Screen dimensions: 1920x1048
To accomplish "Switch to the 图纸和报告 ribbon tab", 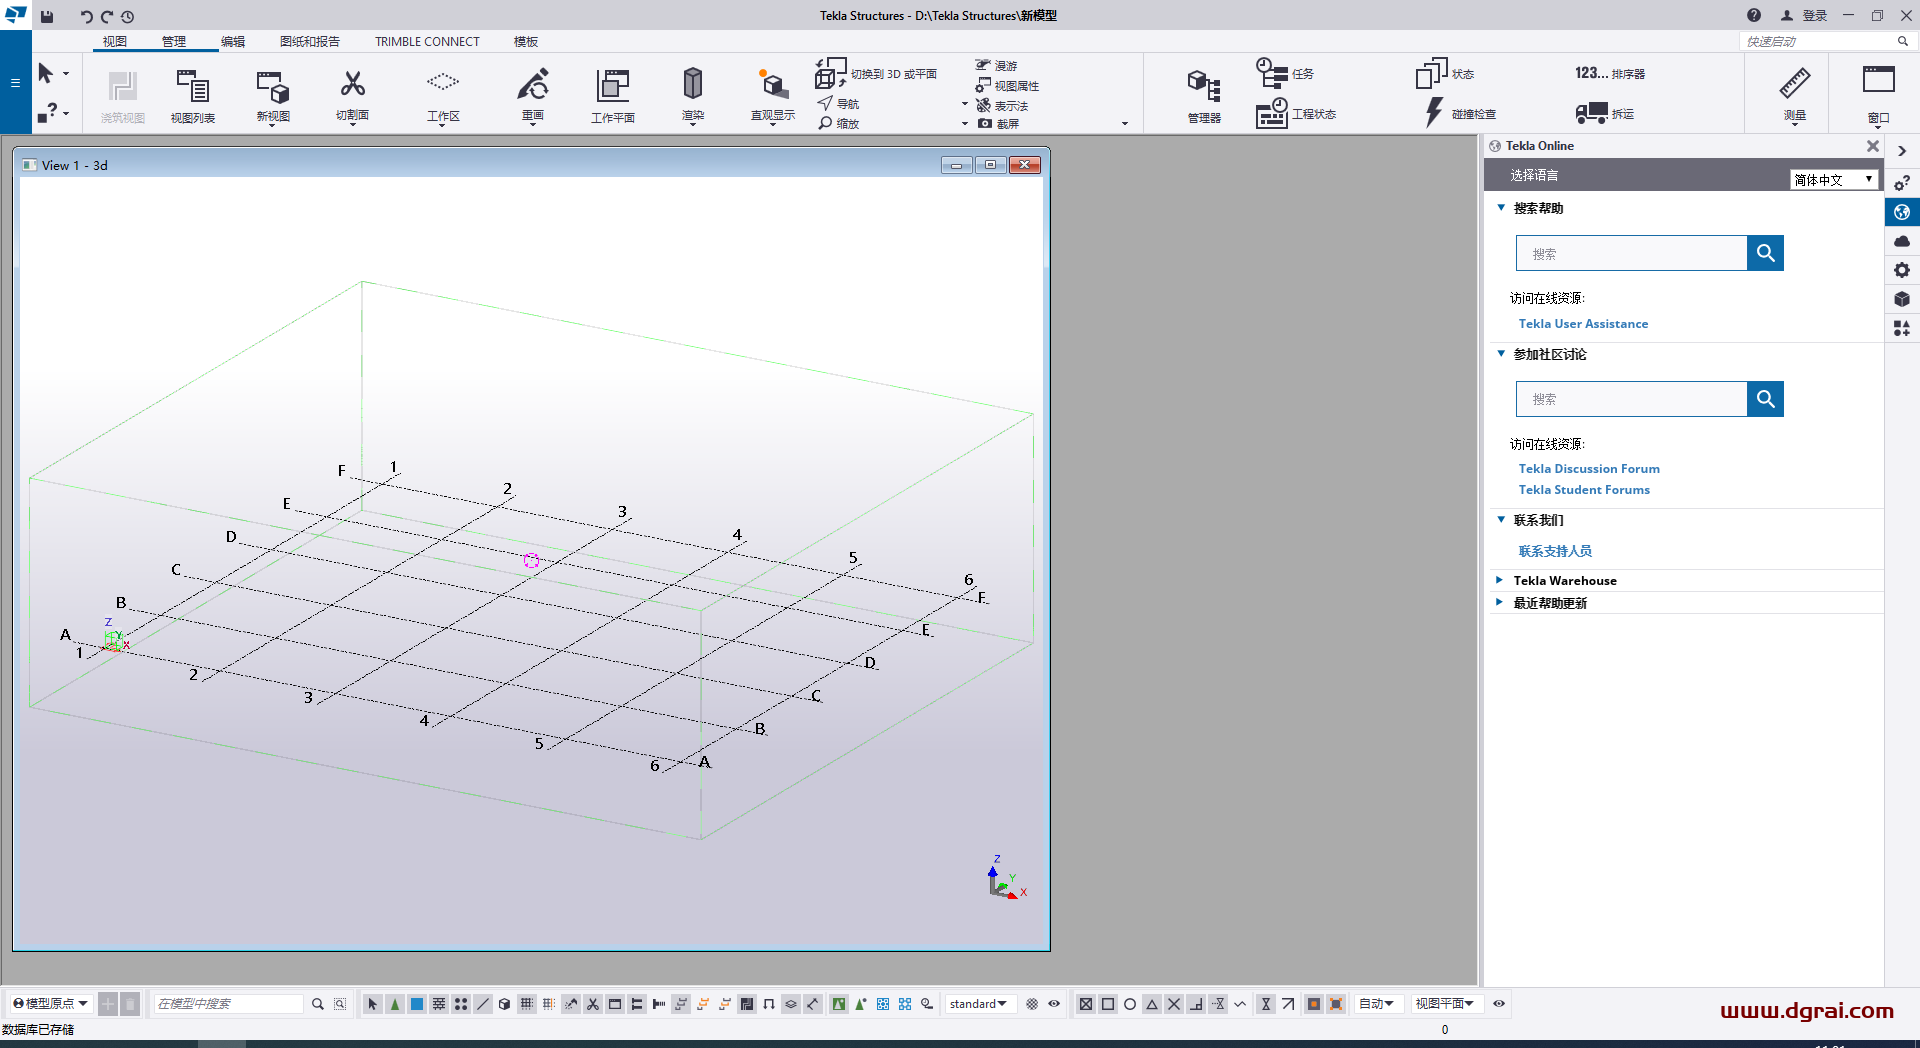I will [x=310, y=42].
